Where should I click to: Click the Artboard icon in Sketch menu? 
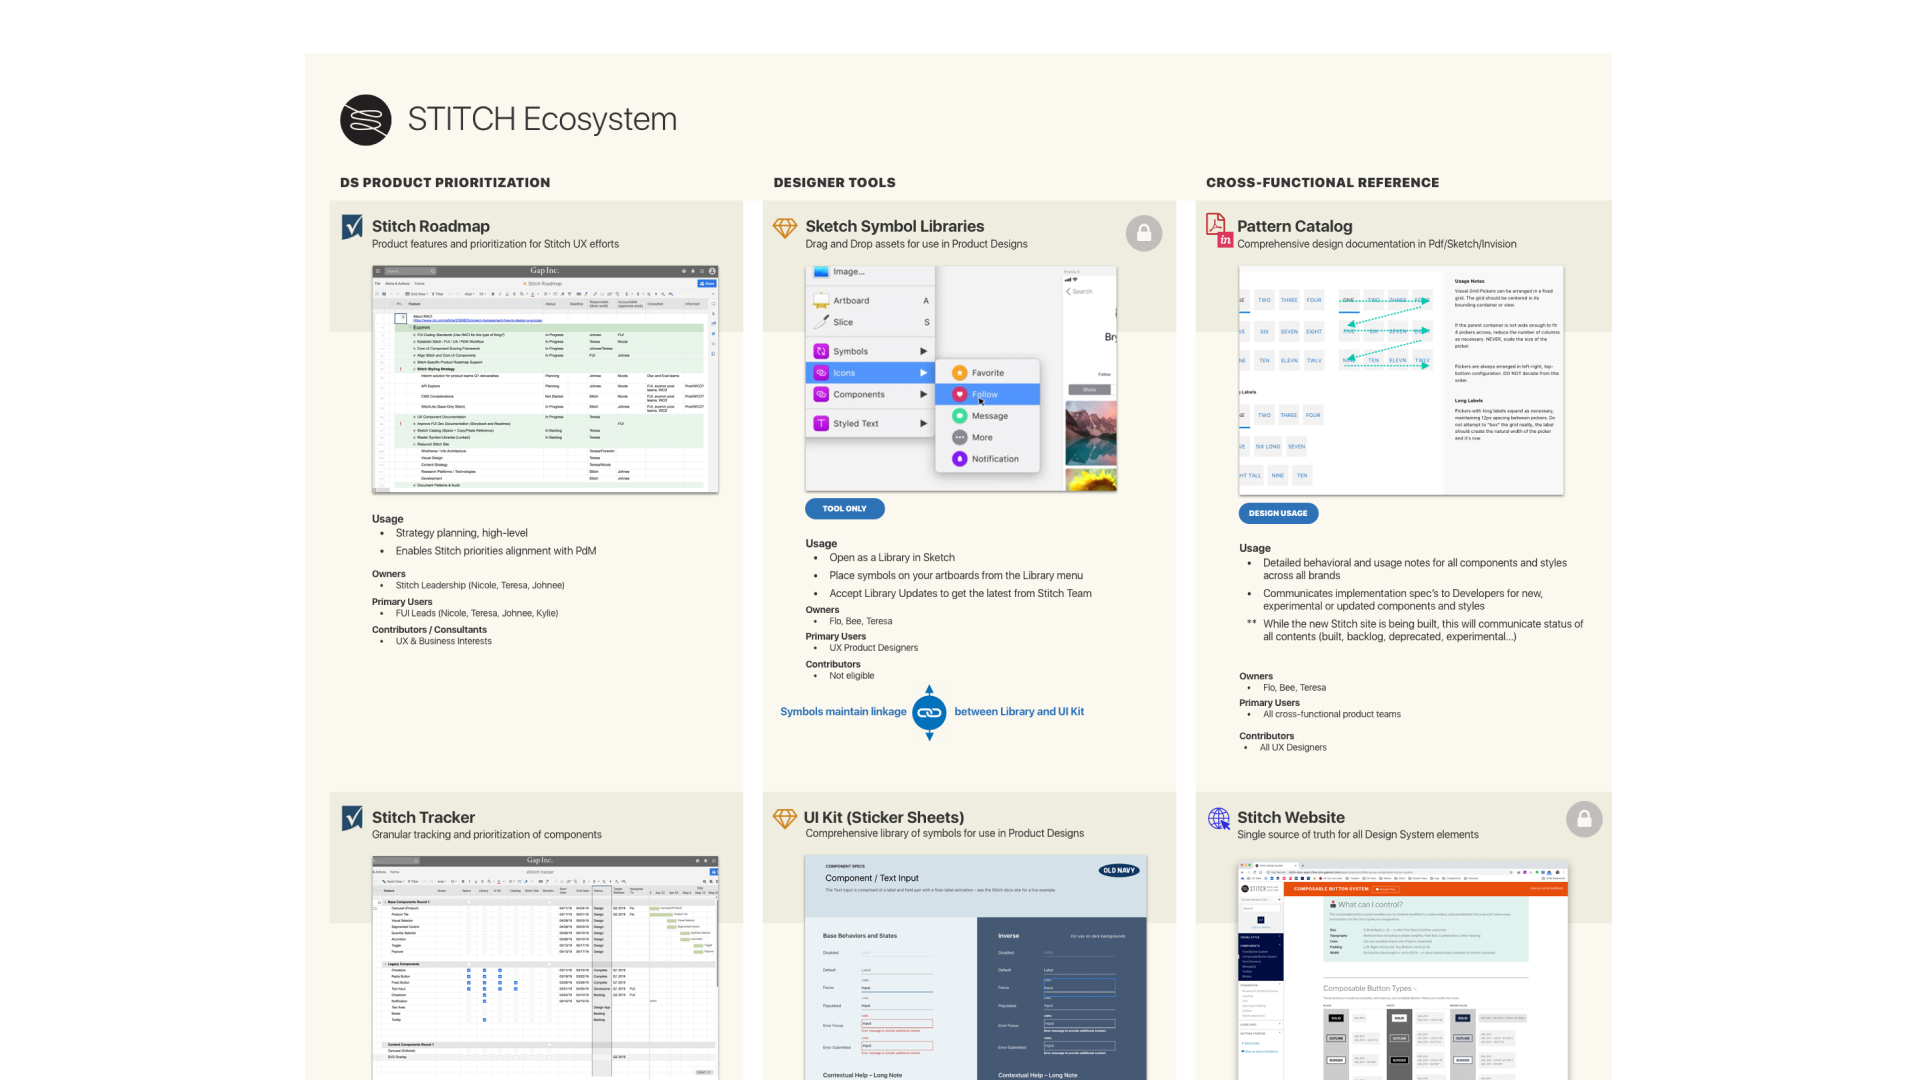(x=821, y=300)
